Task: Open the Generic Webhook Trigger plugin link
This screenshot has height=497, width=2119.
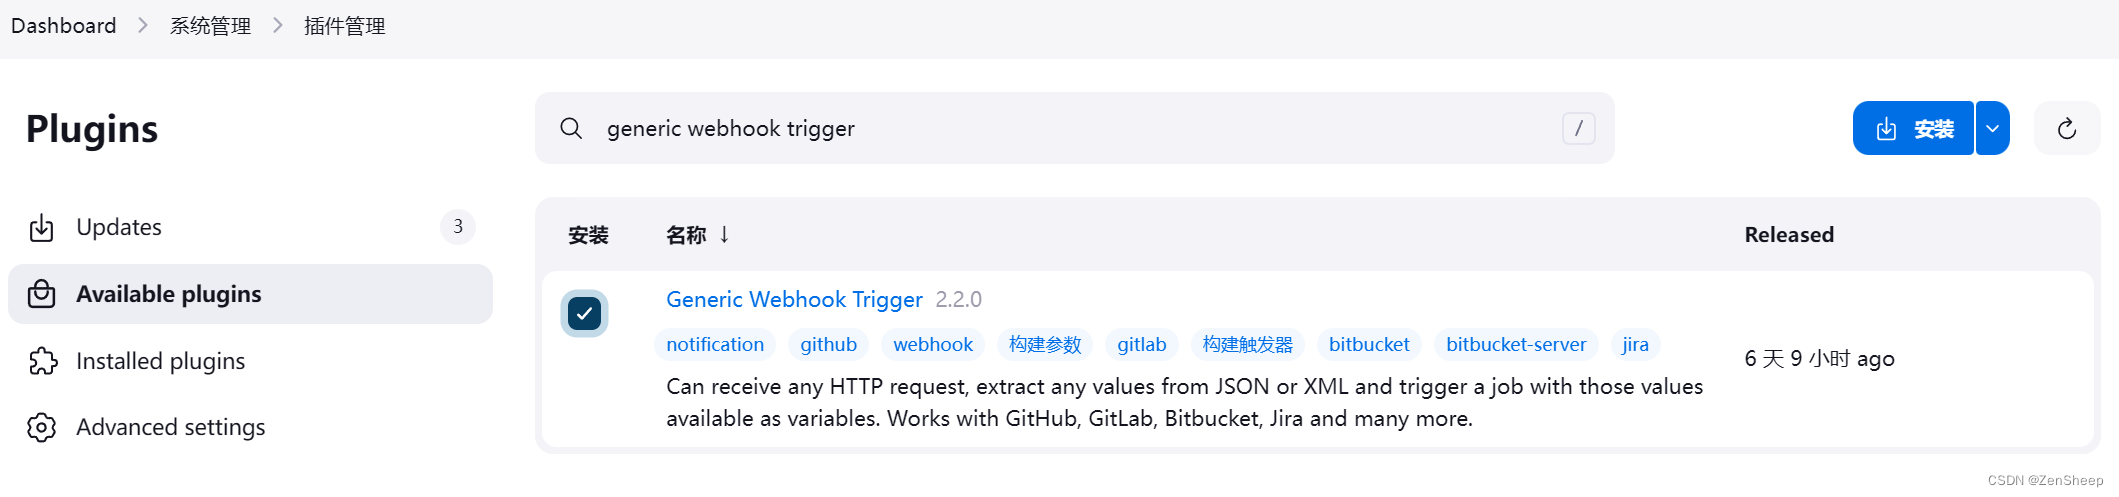Action: click(x=794, y=299)
